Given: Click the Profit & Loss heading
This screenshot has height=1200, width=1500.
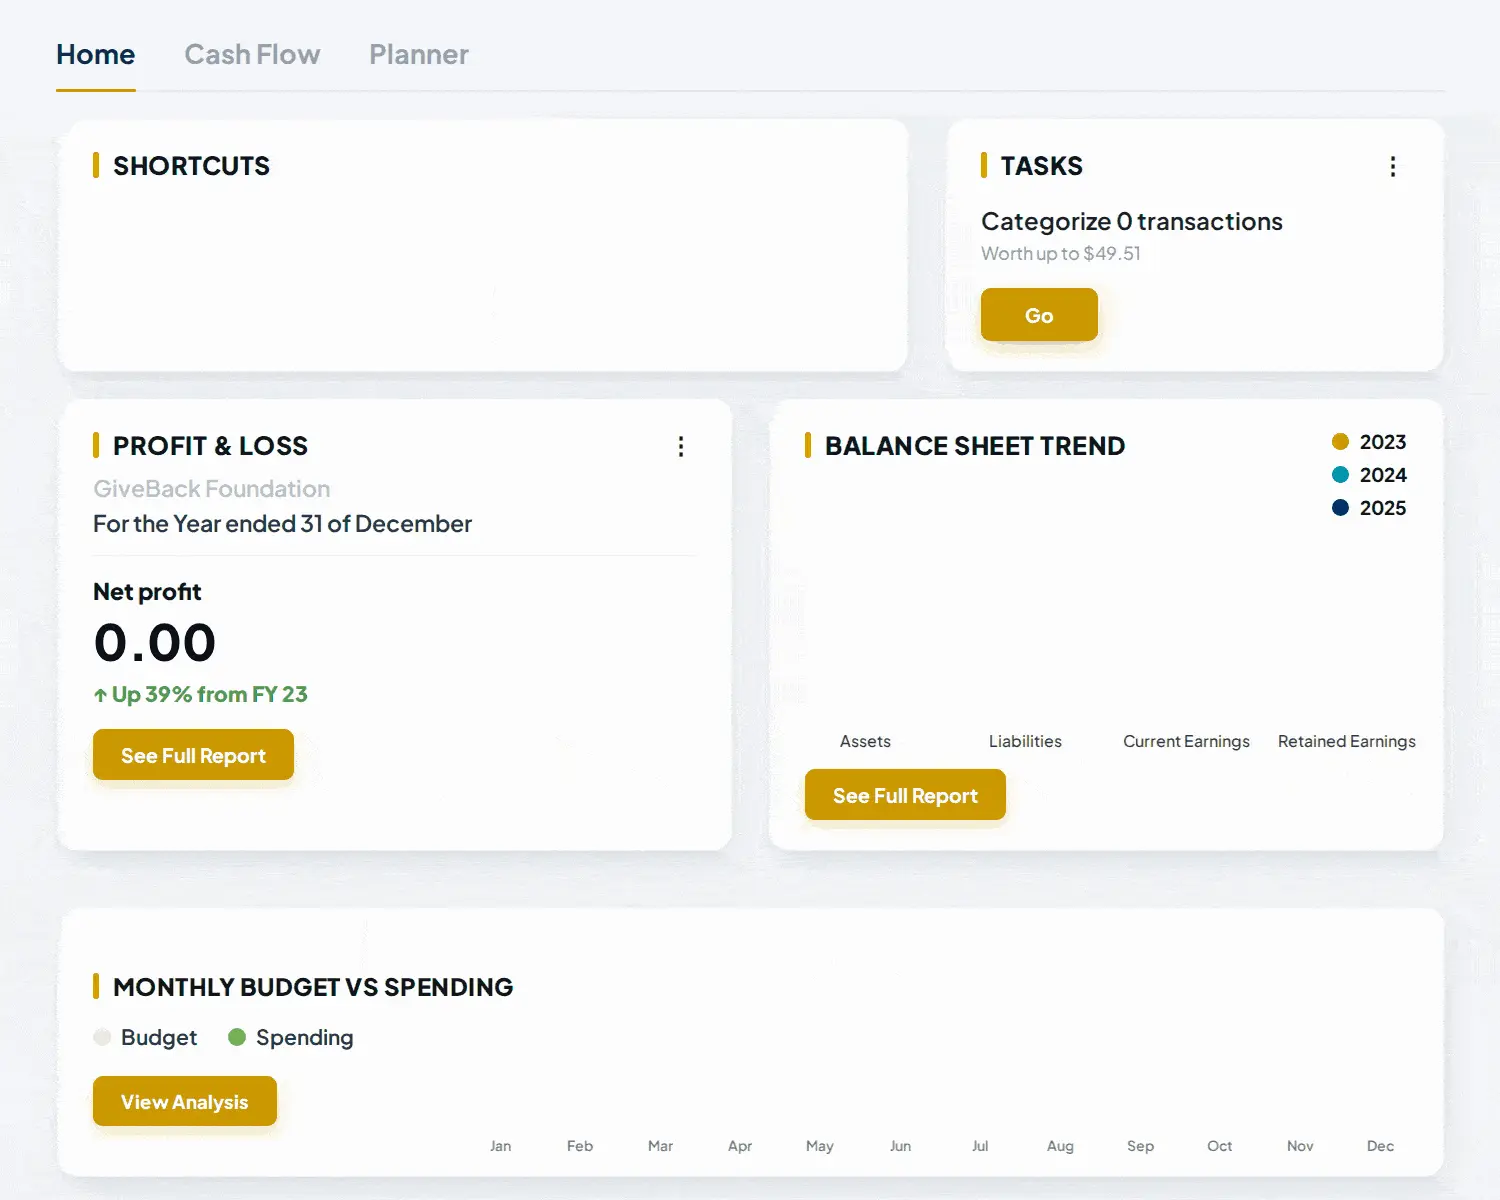Looking at the screenshot, I should pos(210,446).
